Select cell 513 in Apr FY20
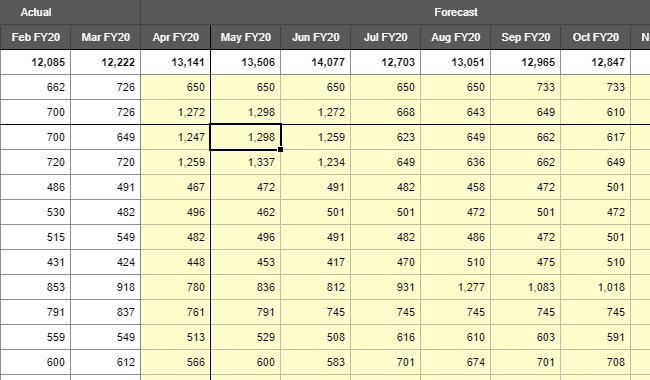The height and width of the screenshot is (380, 650). coord(176,337)
